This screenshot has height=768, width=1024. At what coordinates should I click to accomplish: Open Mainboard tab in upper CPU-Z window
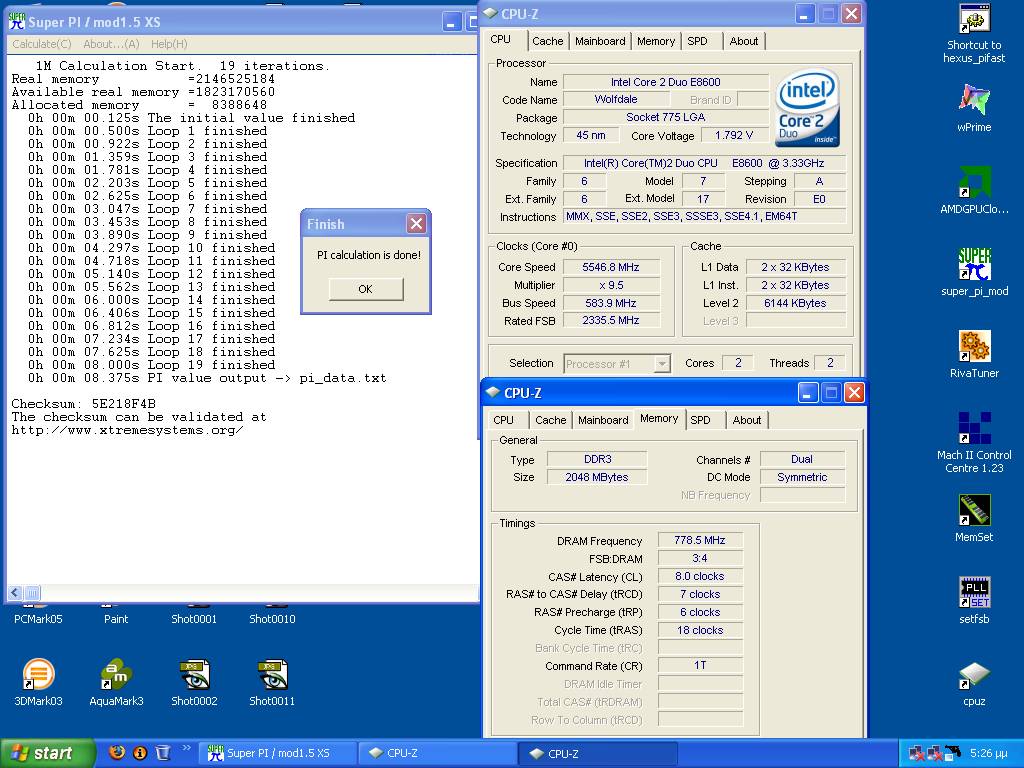(600, 41)
